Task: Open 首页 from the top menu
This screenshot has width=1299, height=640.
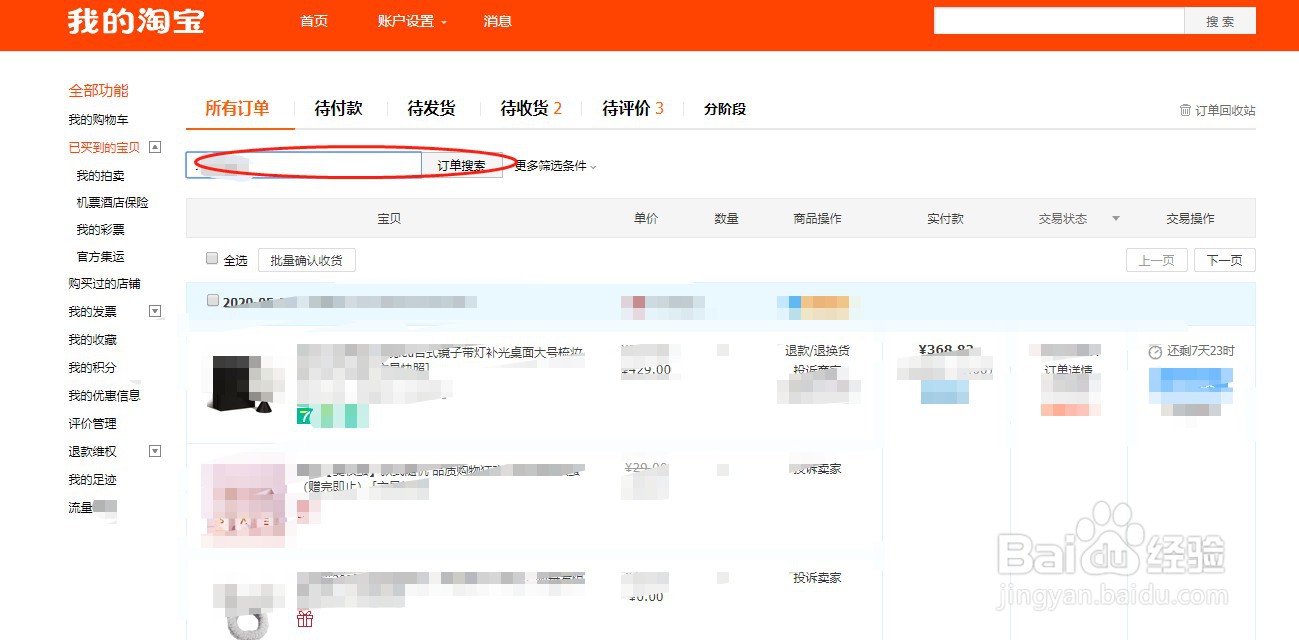Action: (x=314, y=21)
